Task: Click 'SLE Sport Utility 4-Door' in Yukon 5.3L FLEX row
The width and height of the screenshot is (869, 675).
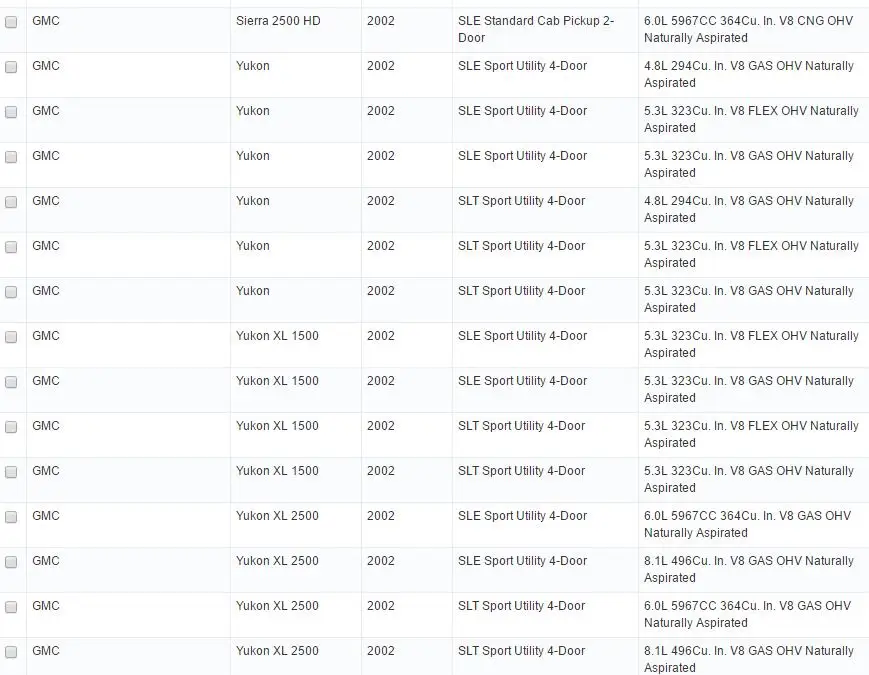Action: [523, 111]
